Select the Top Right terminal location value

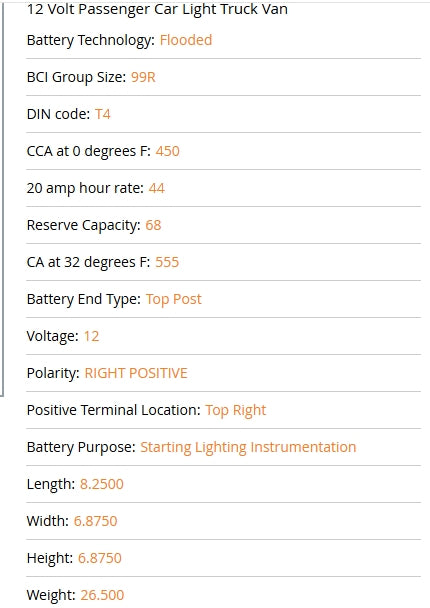click(x=236, y=410)
